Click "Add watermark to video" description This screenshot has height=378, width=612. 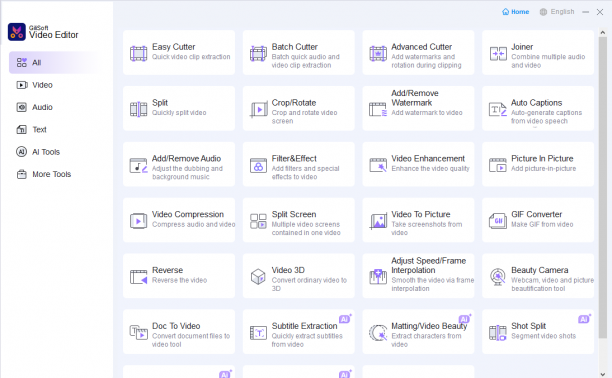pyautogui.click(x=427, y=113)
